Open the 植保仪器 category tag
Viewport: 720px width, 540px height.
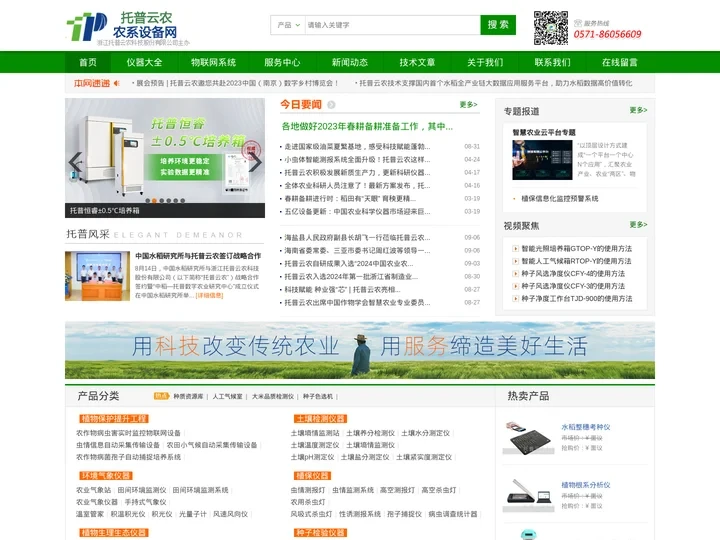click(x=313, y=476)
